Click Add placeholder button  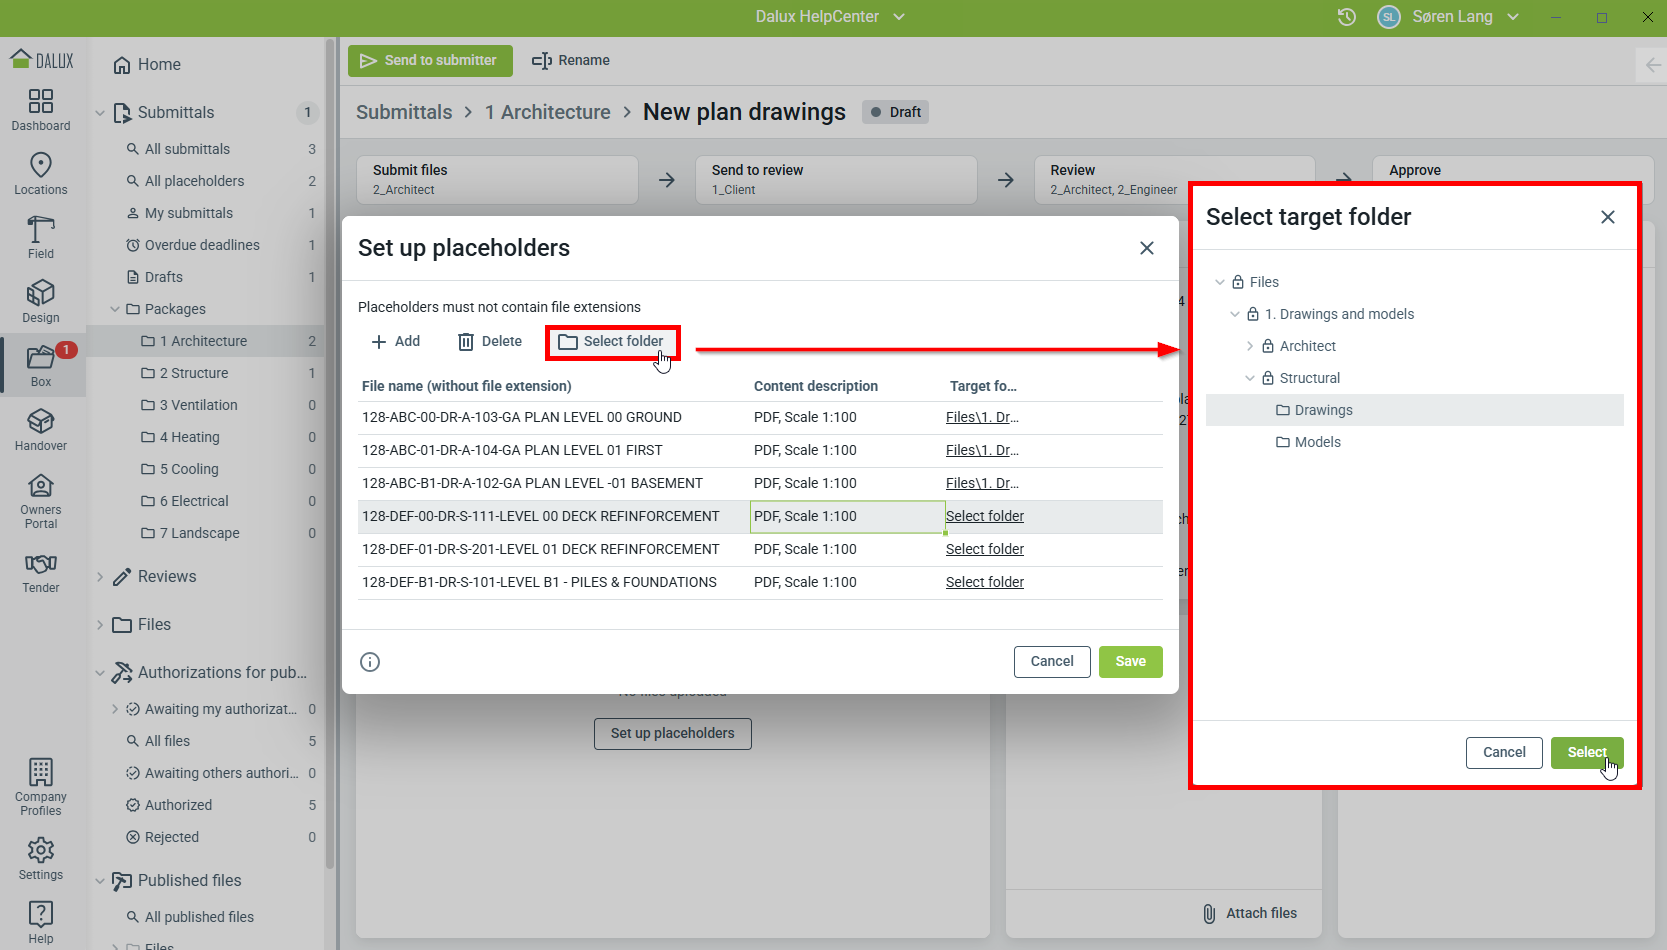396,342
